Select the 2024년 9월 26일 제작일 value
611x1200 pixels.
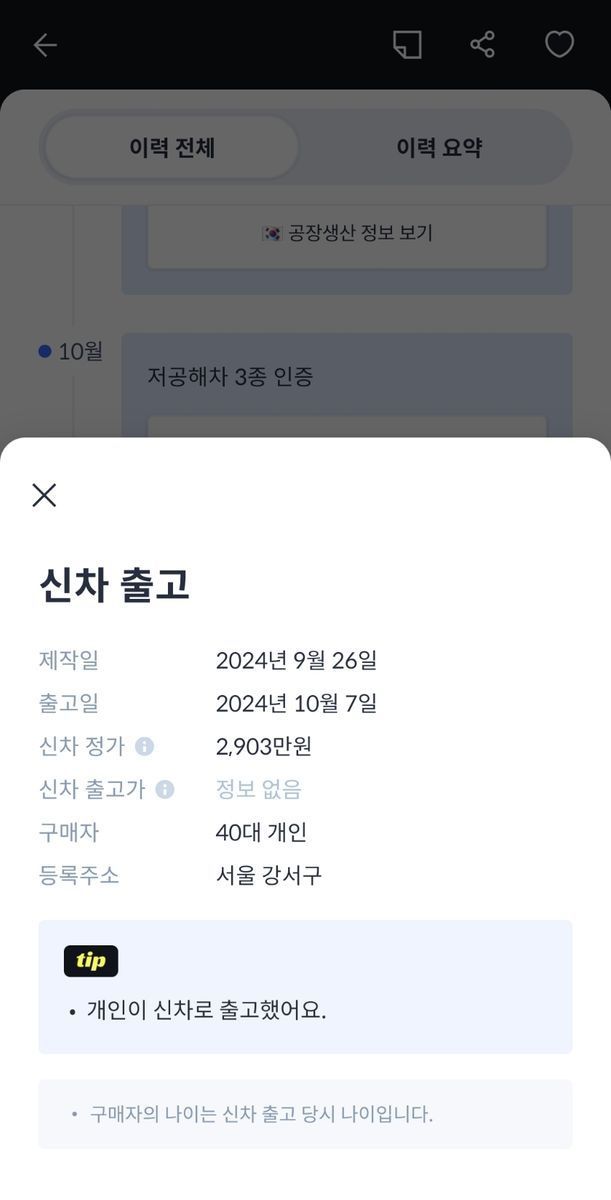[x=296, y=661]
